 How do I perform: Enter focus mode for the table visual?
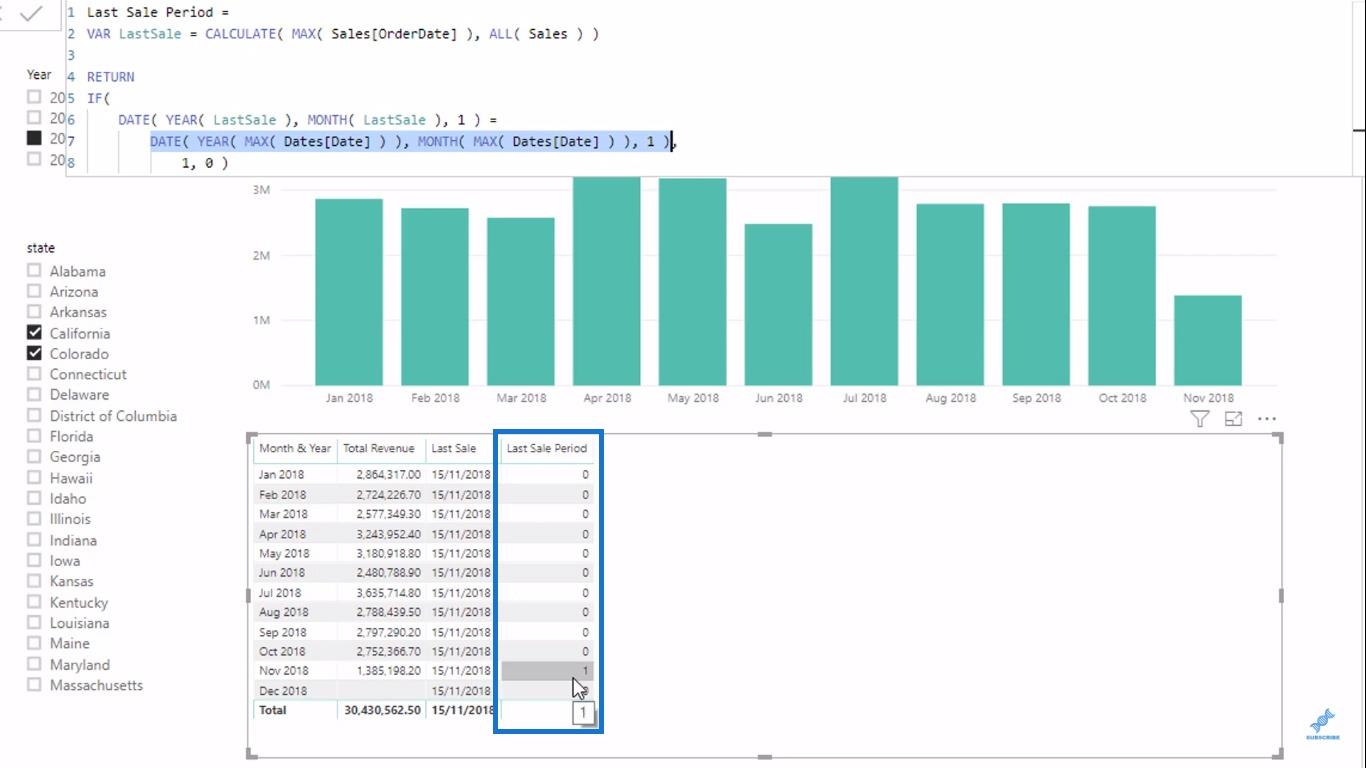point(1233,419)
